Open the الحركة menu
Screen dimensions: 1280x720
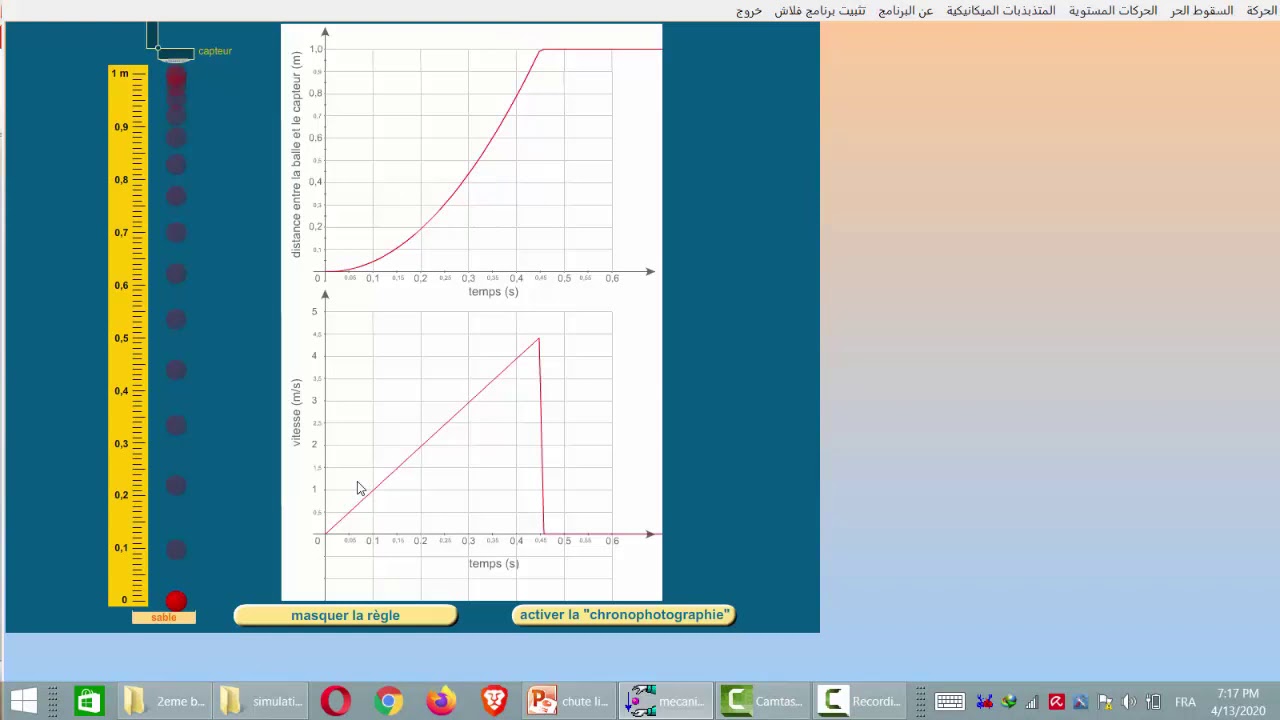click(1261, 10)
